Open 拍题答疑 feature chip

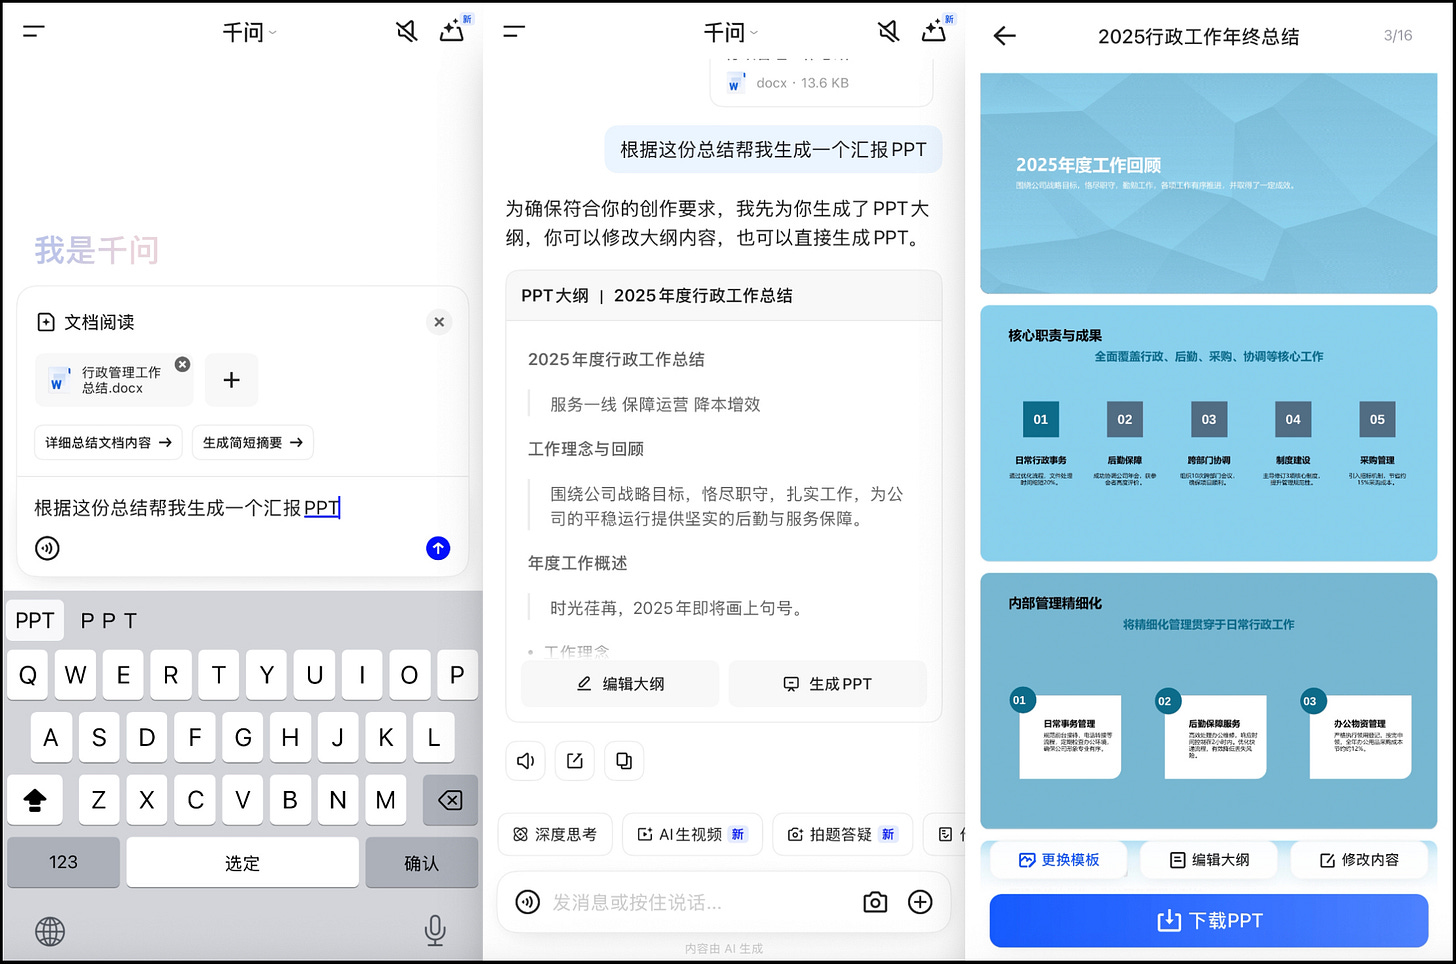(x=842, y=834)
